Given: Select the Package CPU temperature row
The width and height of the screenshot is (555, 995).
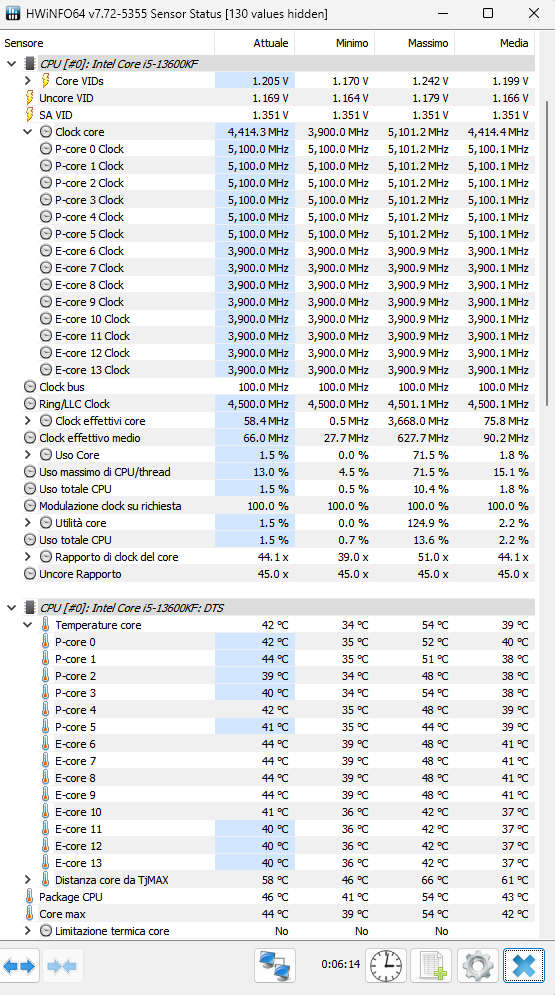Looking at the screenshot, I should (267, 897).
